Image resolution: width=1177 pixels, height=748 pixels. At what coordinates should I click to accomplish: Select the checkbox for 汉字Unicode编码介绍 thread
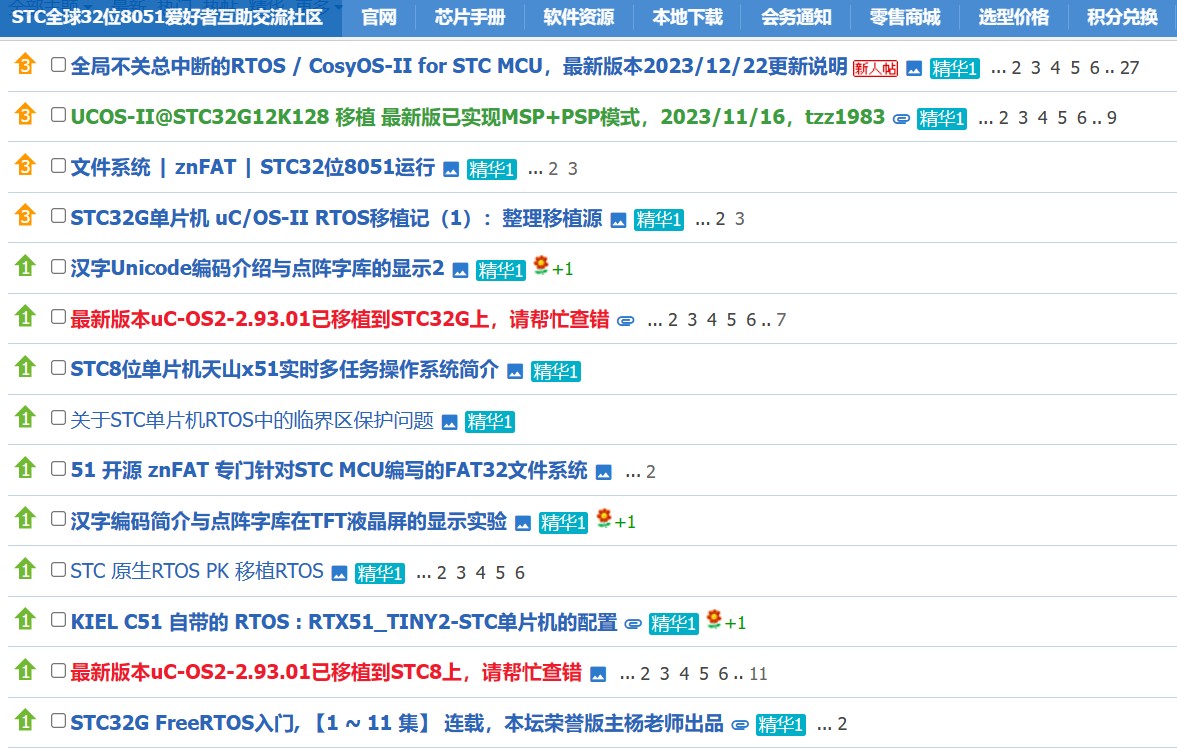tap(59, 267)
